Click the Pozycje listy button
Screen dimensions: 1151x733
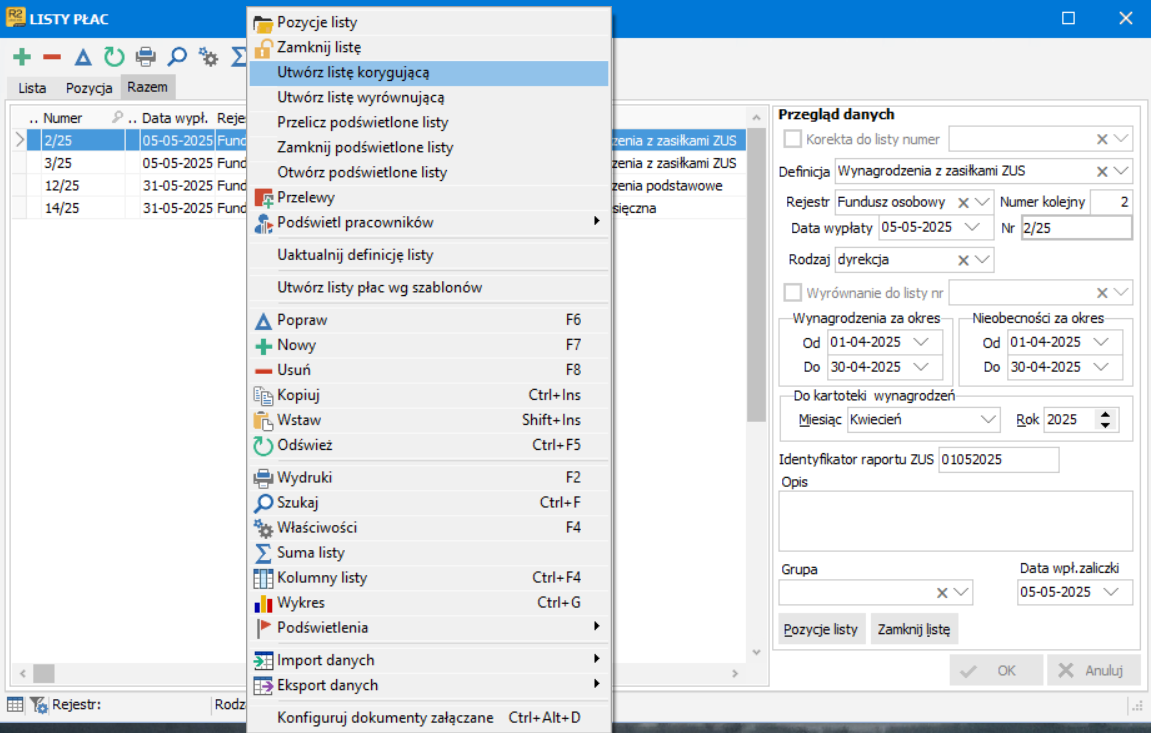coord(821,630)
